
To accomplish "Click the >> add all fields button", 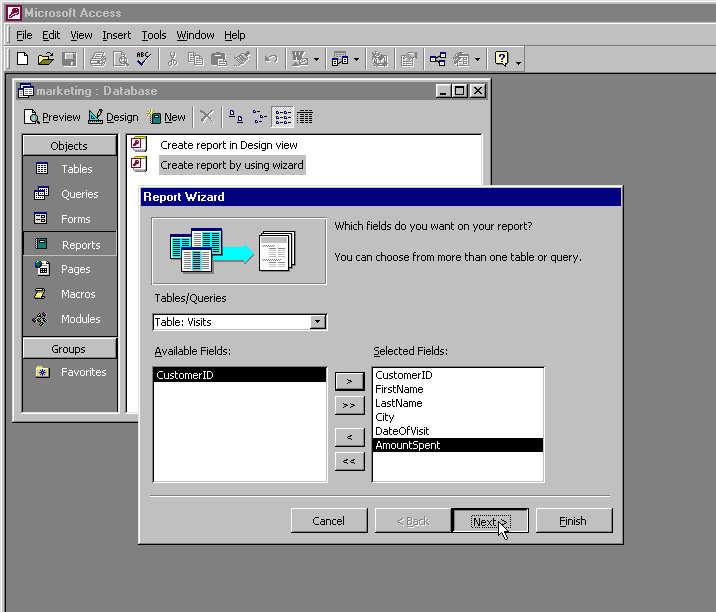I will (x=349, y=405).
